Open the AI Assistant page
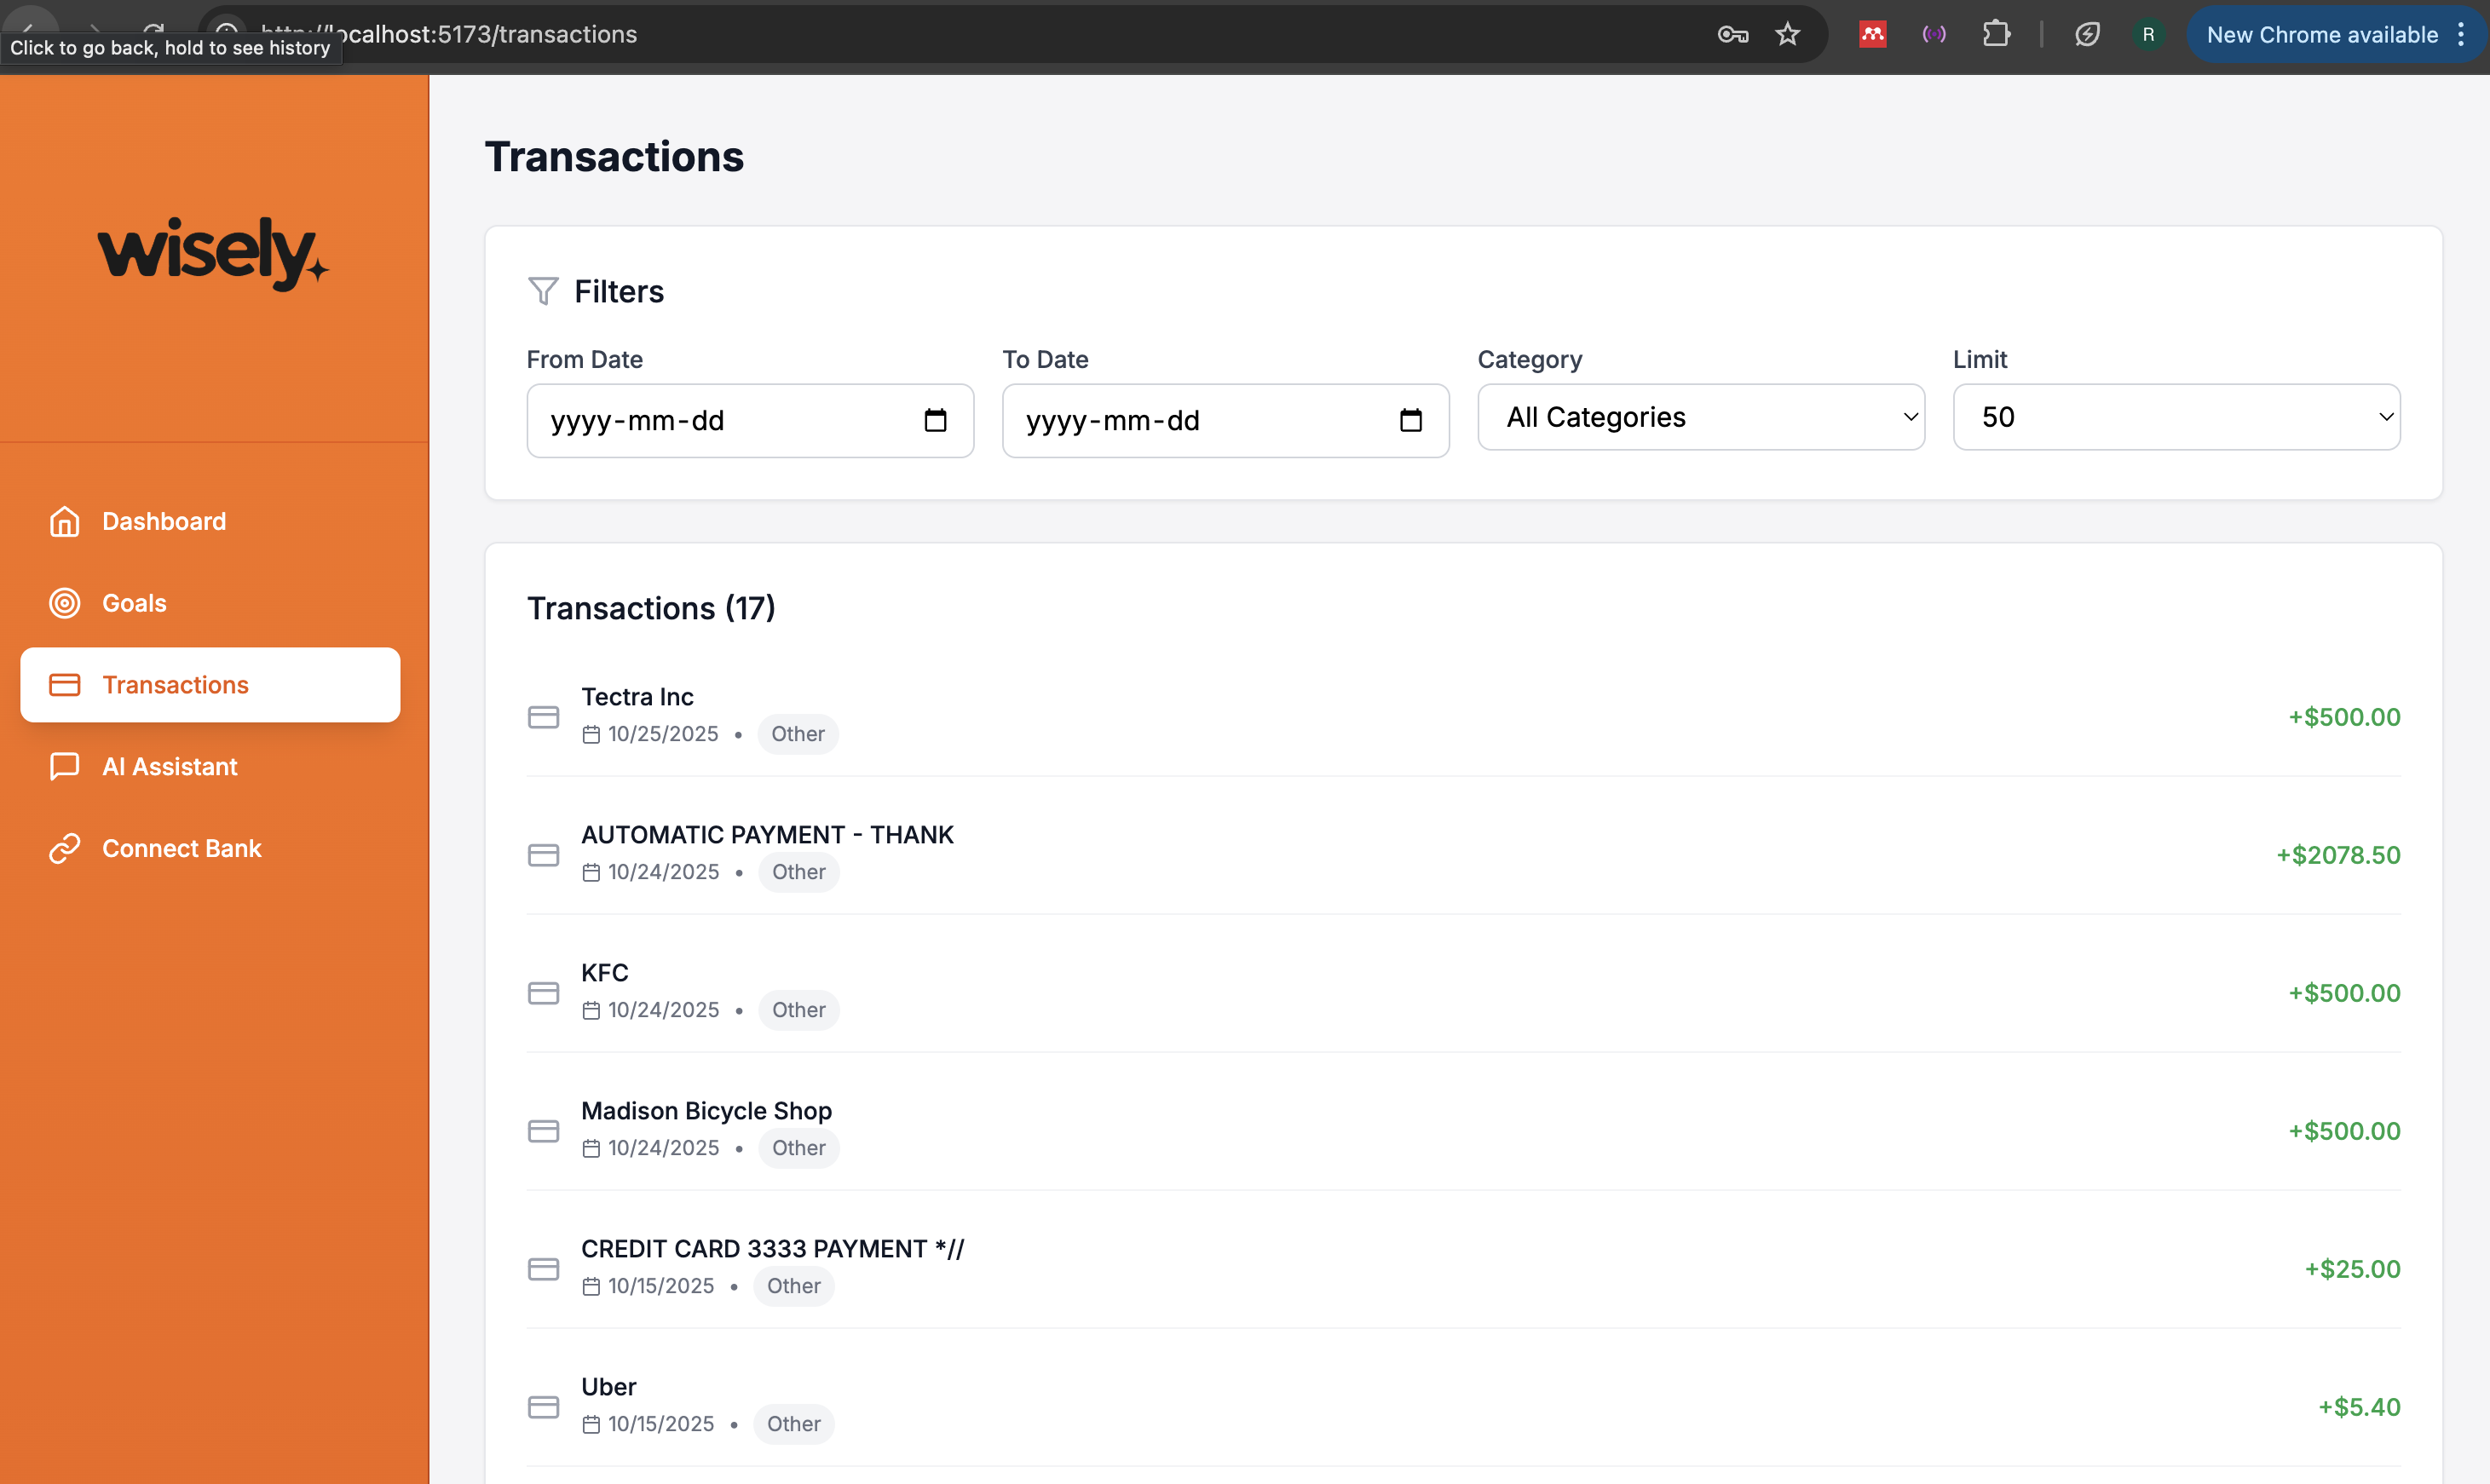 [170, 766]
